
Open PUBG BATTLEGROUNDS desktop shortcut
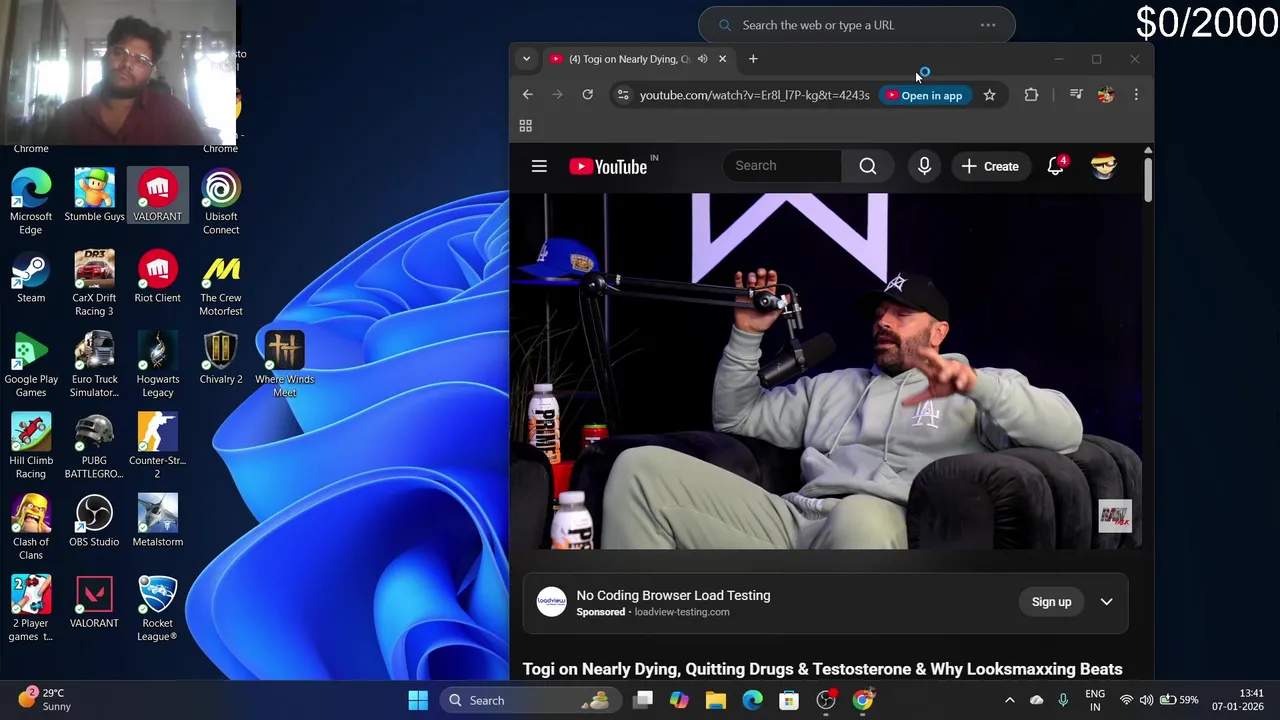pyautogui.click(x=94, y=447)
